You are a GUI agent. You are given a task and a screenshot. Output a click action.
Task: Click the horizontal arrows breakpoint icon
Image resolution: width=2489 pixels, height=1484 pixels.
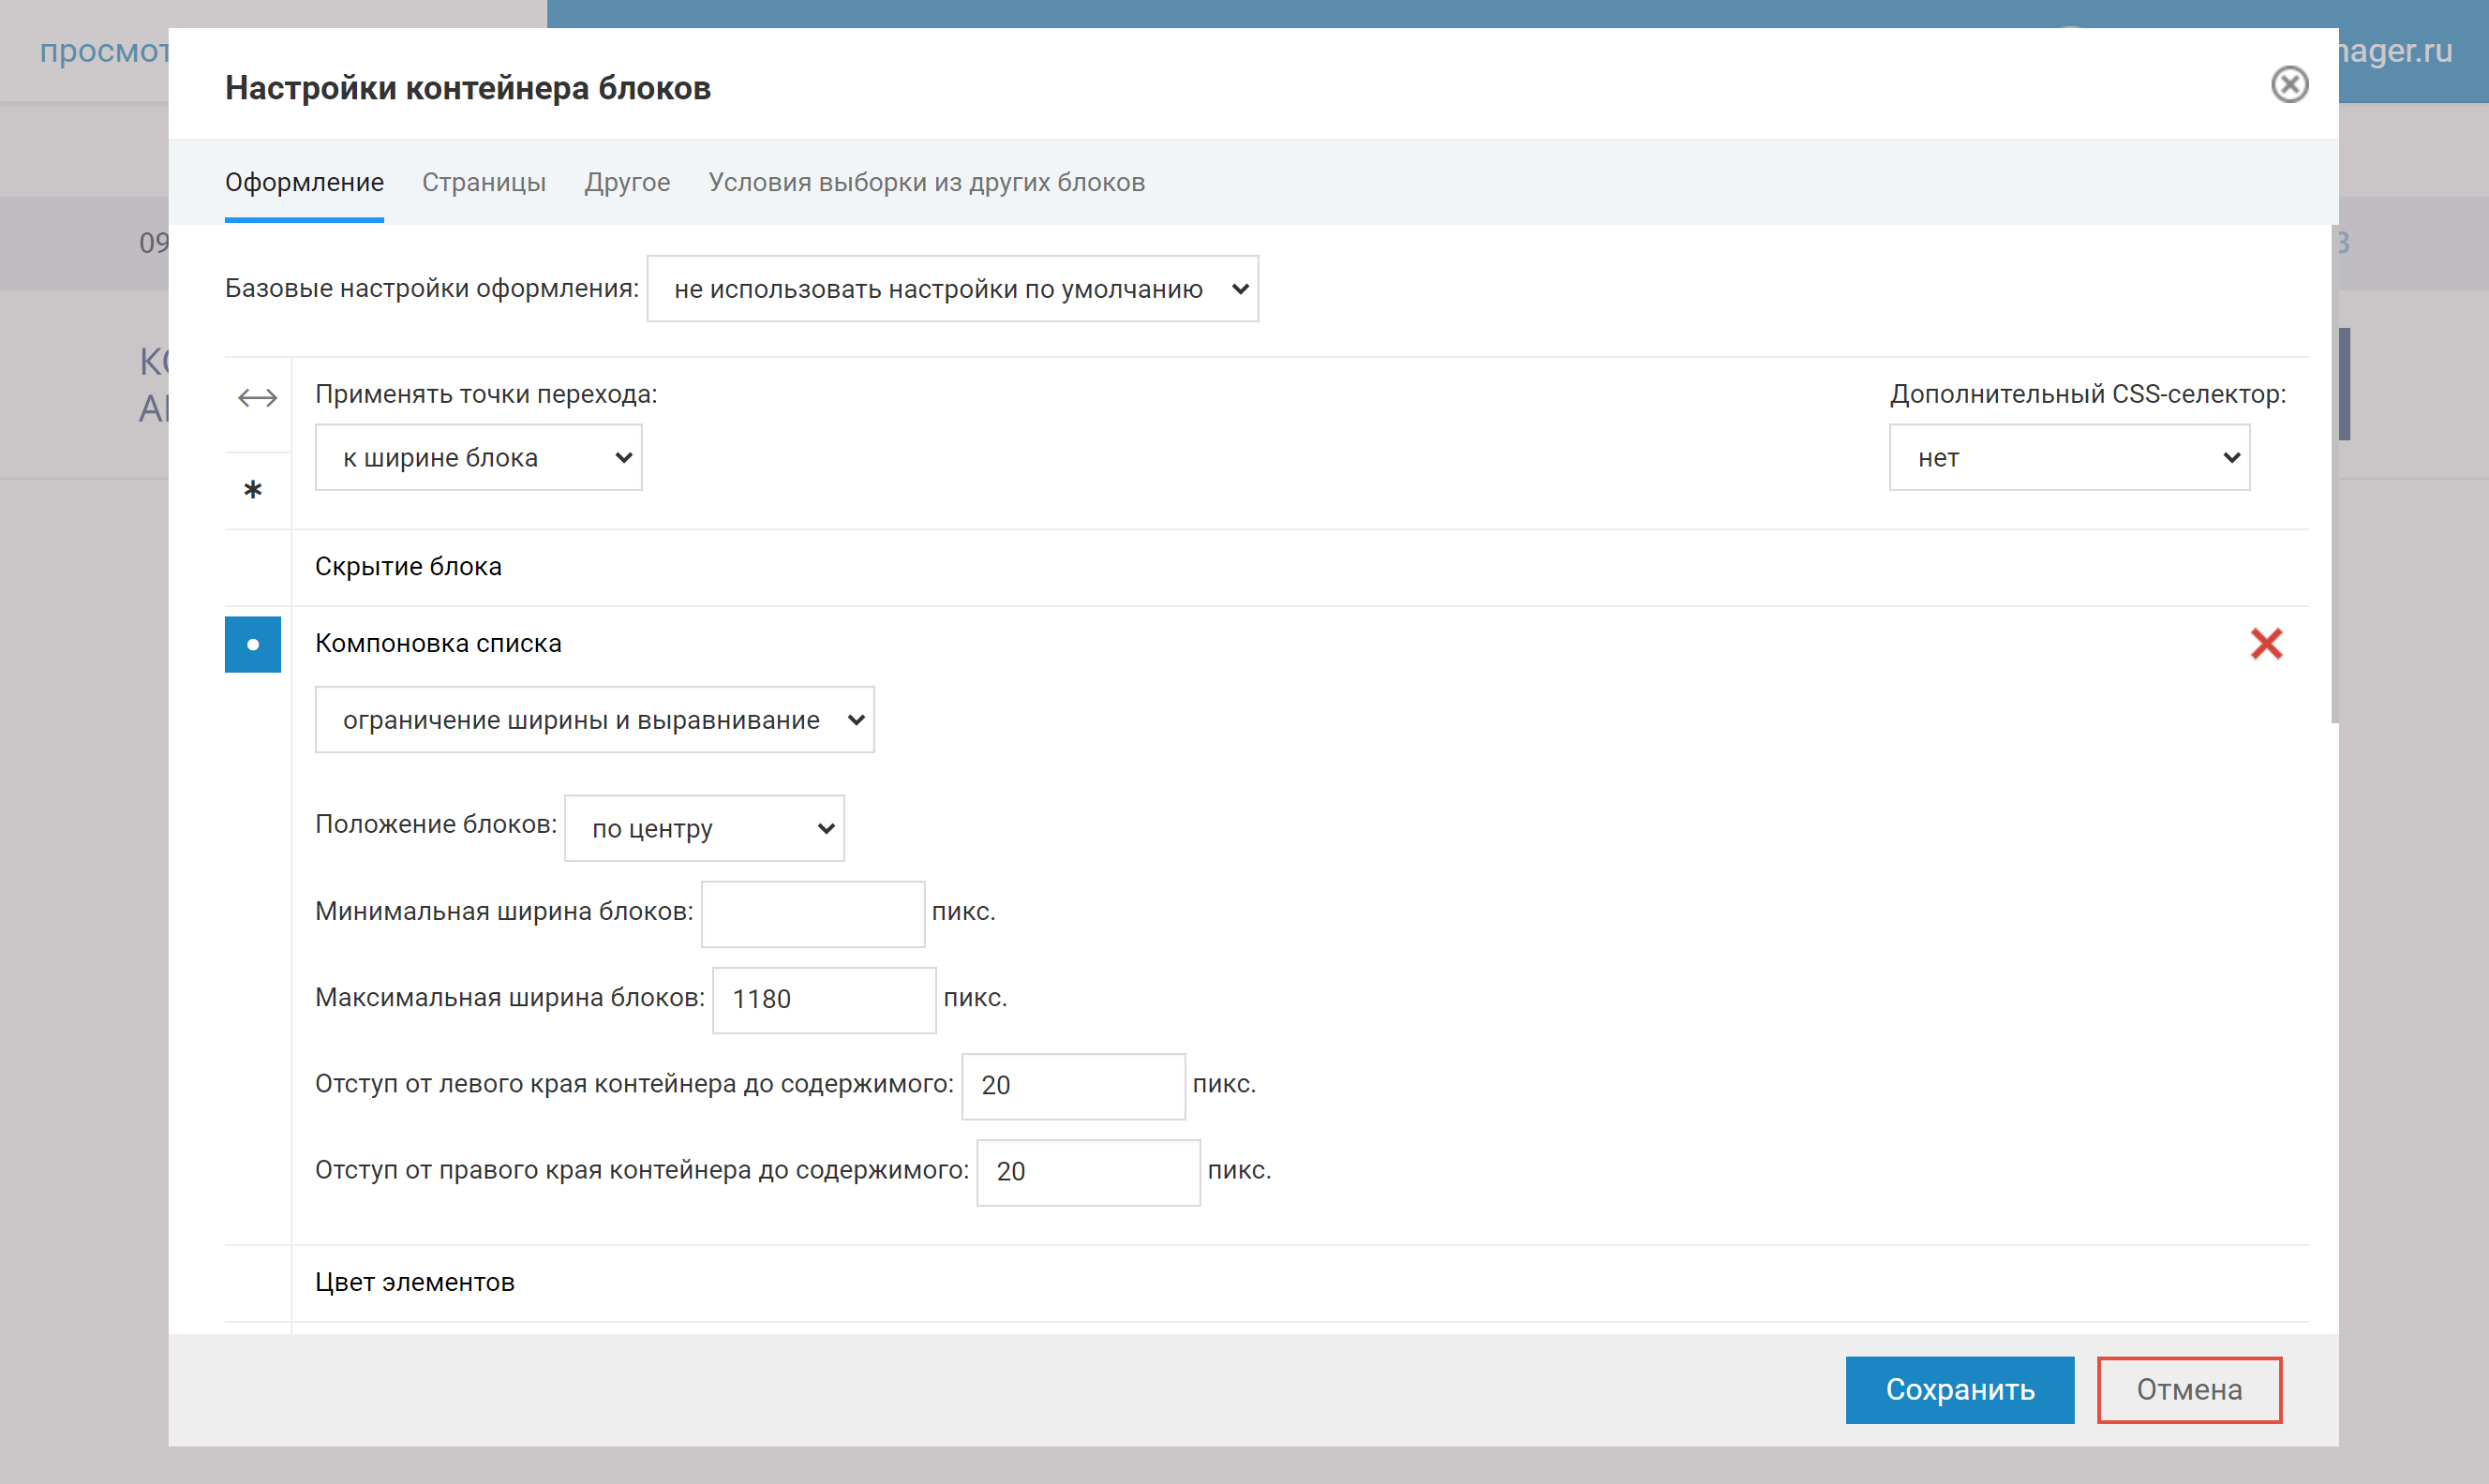click(257, 398)
